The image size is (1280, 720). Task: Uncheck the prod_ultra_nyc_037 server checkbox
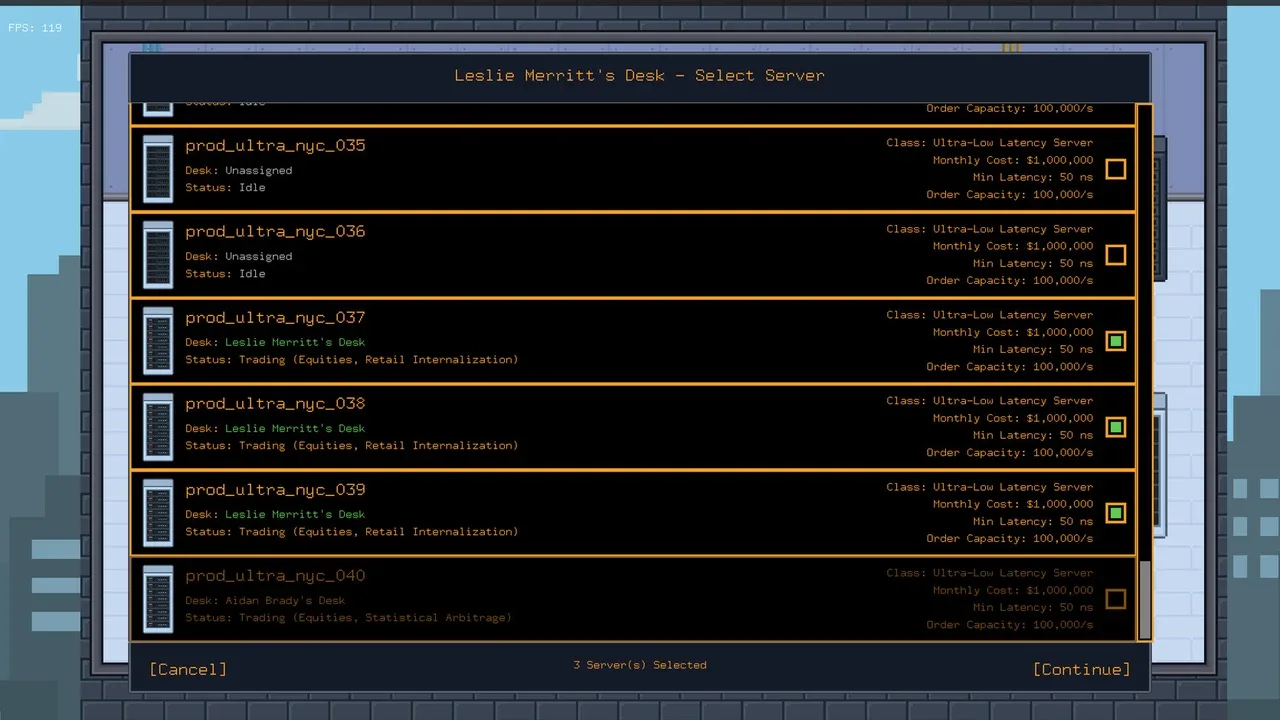1116,341
